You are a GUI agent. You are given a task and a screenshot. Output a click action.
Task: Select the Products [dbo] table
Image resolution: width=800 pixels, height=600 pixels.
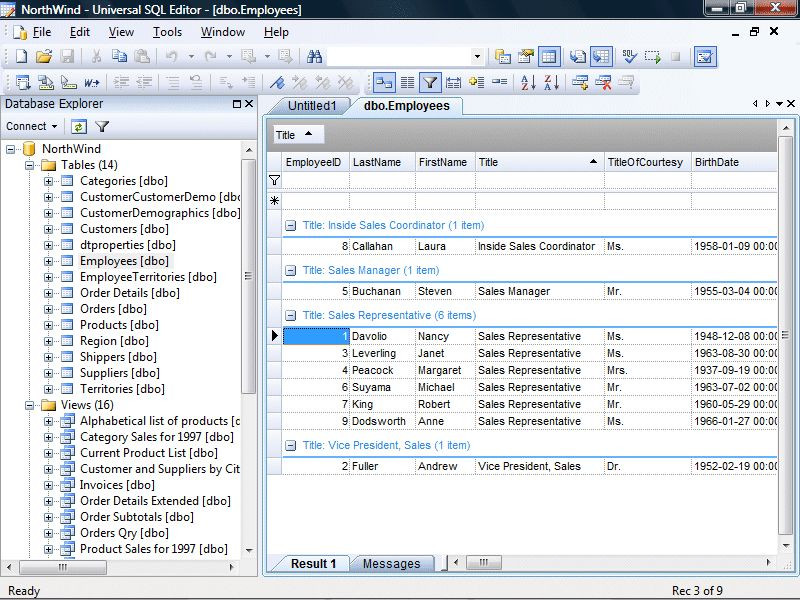coord(119,325)
